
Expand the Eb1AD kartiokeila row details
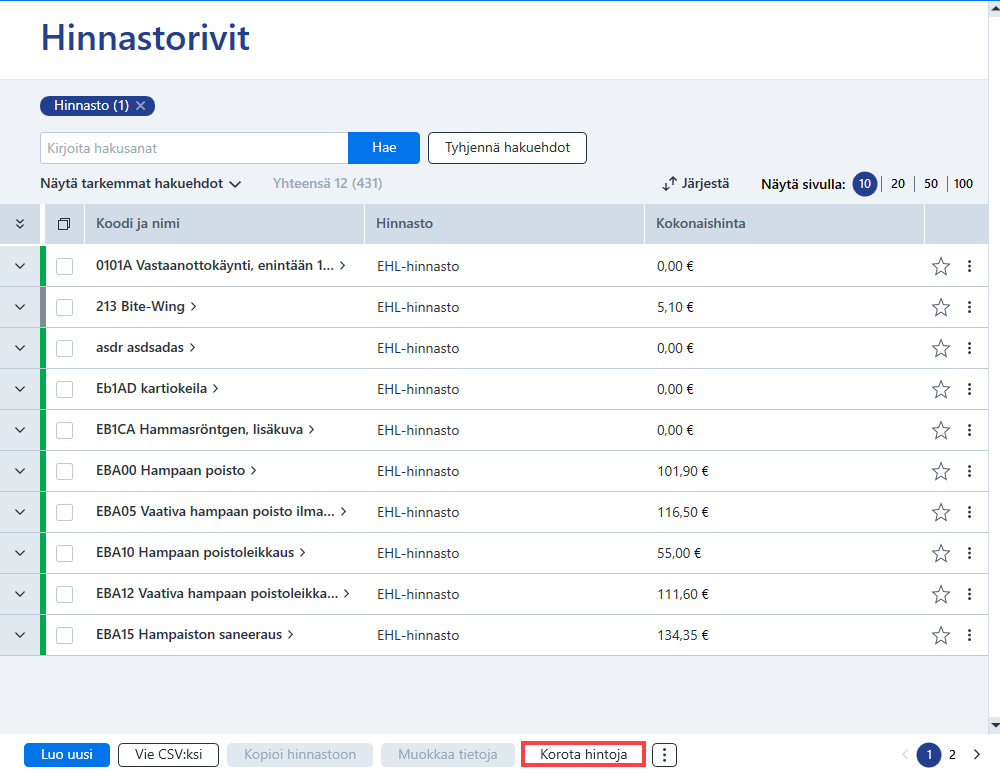click(20, 389)
